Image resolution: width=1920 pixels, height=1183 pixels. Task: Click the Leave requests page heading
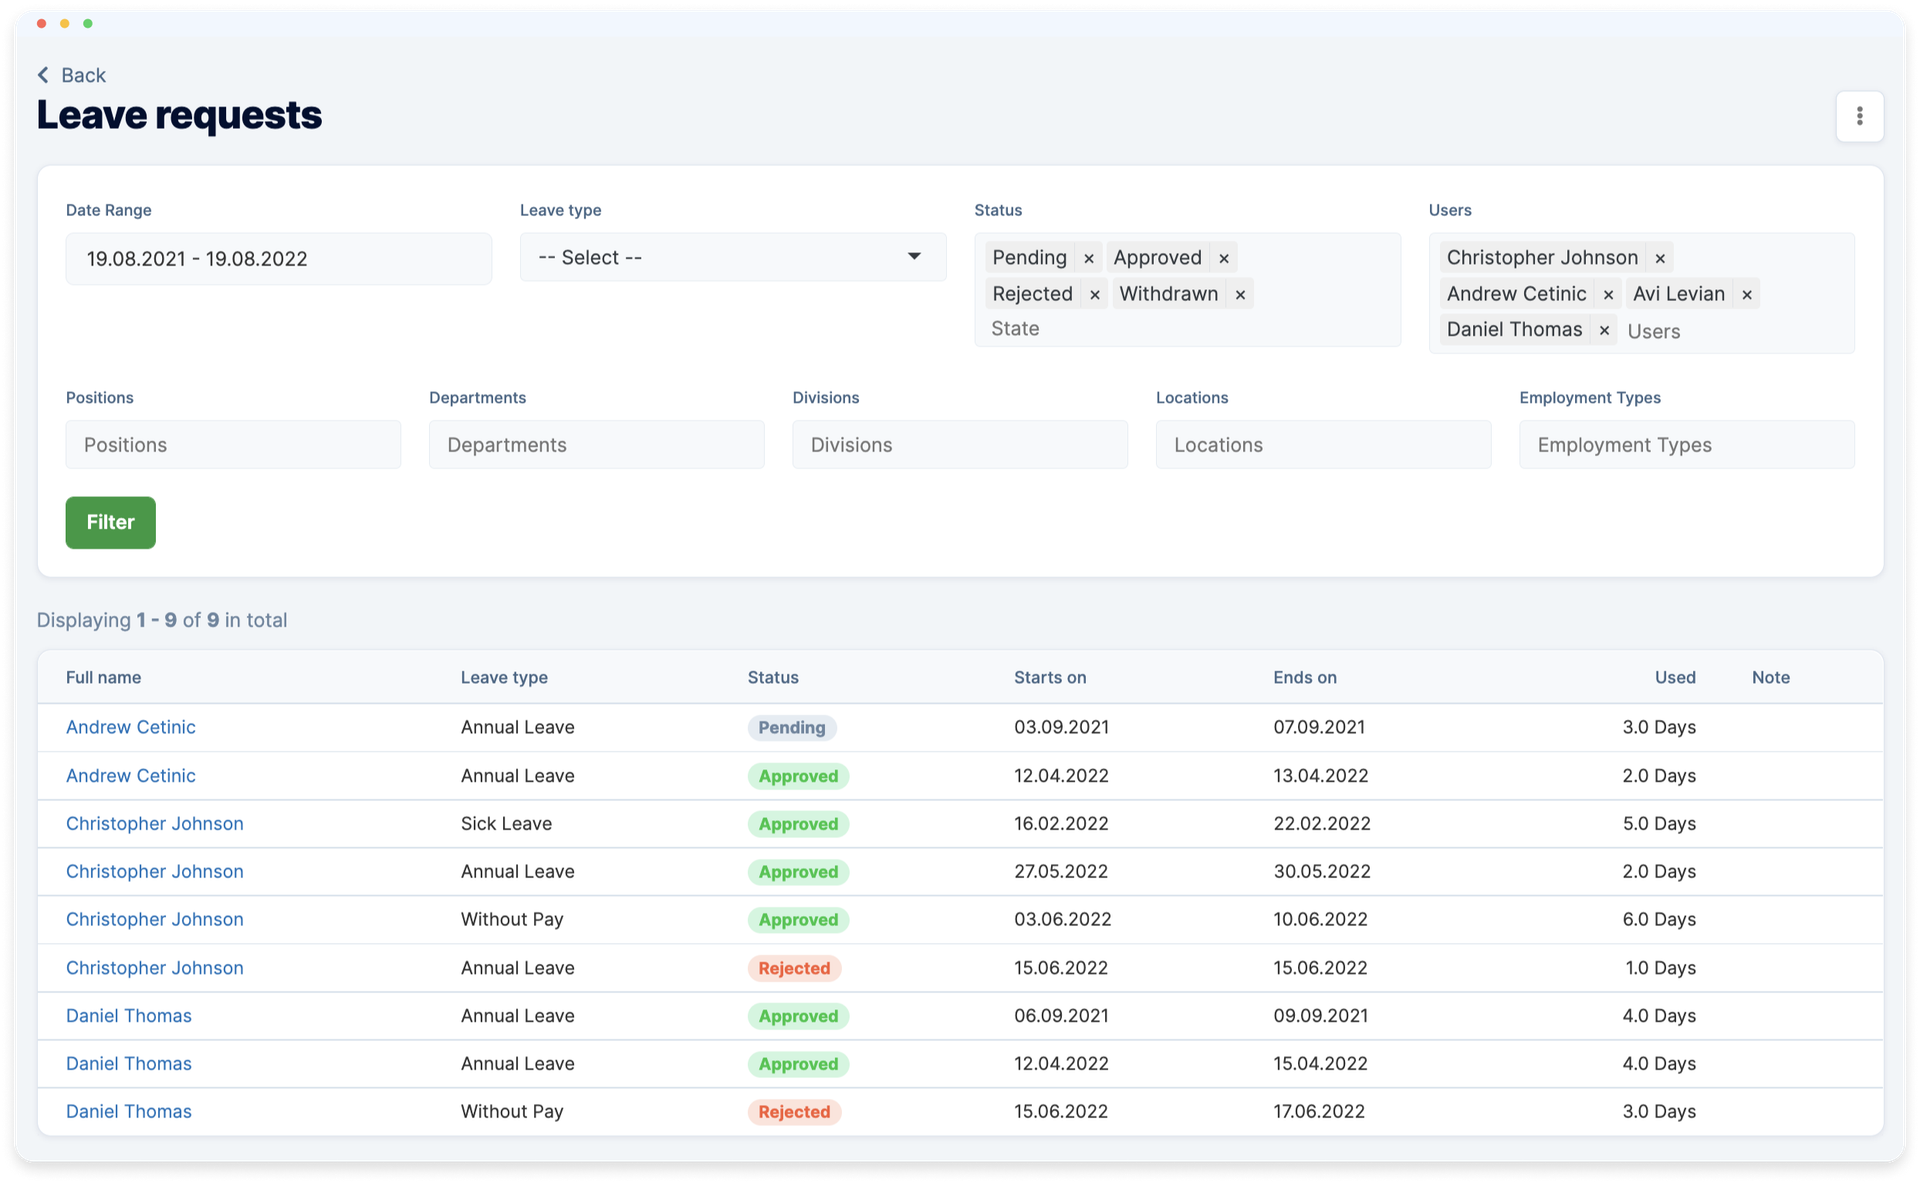(179, 115)
